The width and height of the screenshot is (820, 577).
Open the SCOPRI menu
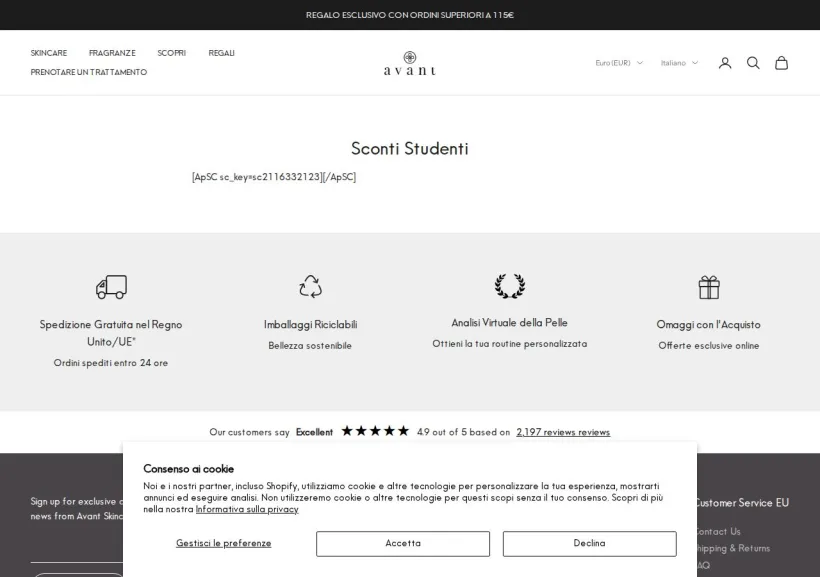click(172, 53)
